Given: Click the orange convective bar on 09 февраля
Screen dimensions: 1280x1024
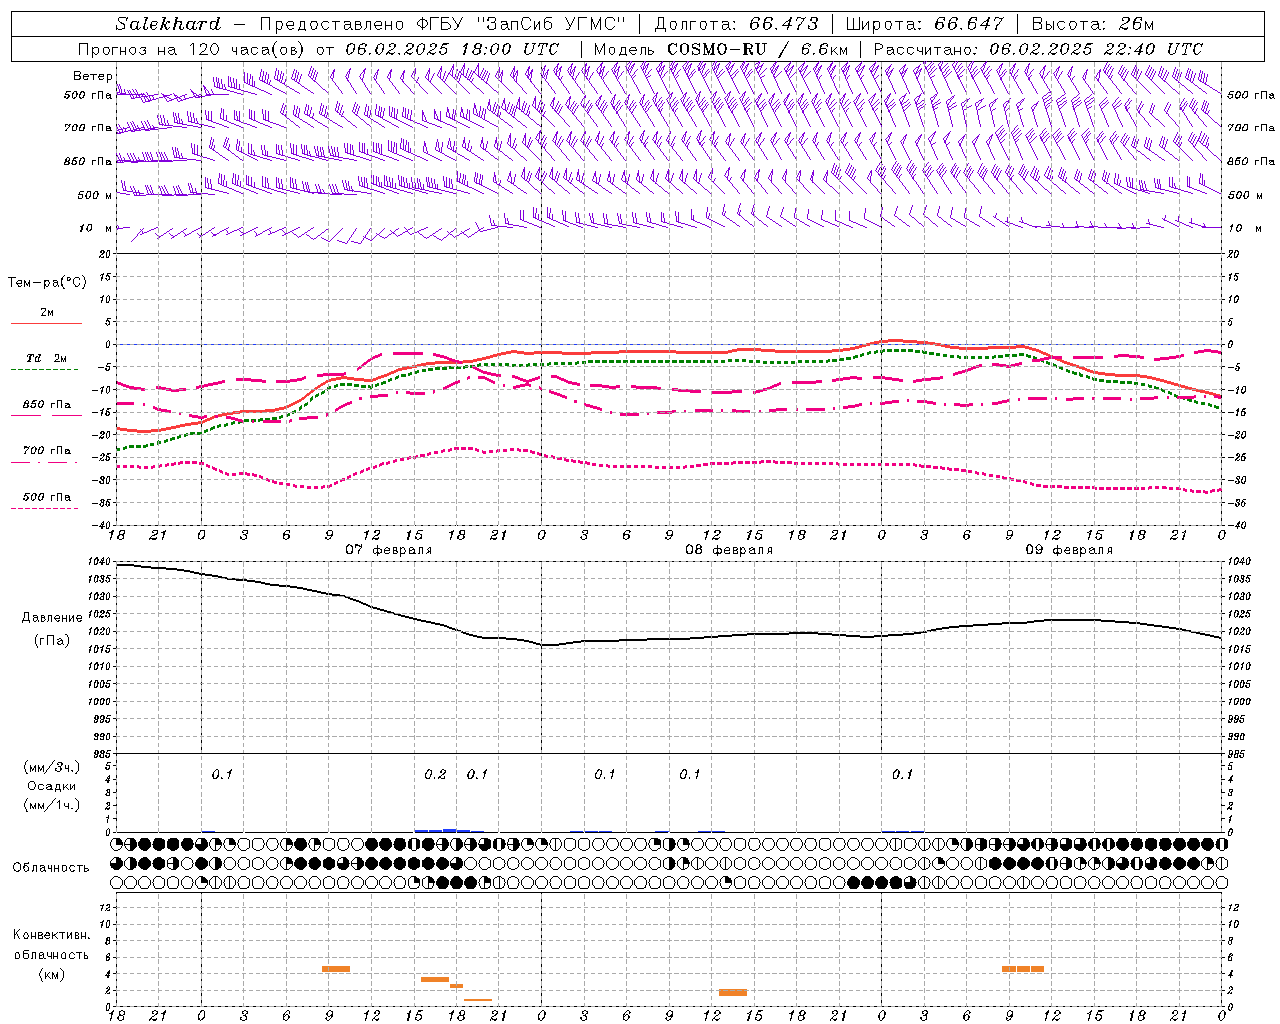Looking at the screenshot, I should (1023, 969).
